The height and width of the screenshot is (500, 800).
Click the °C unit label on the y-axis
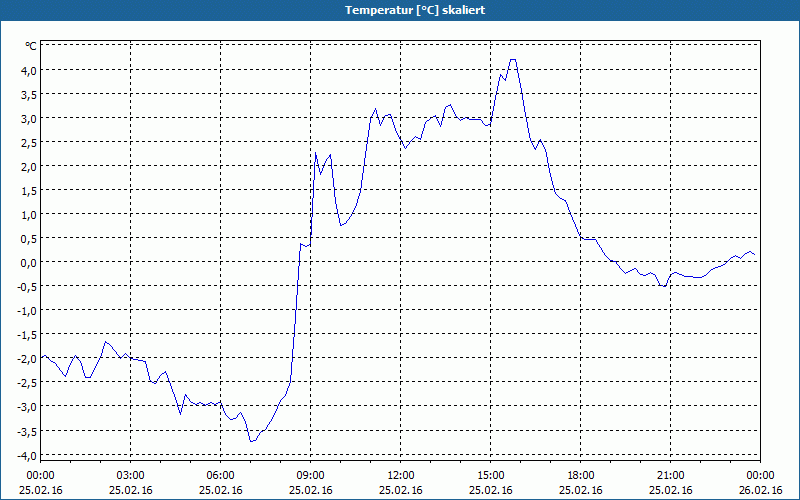31,46
